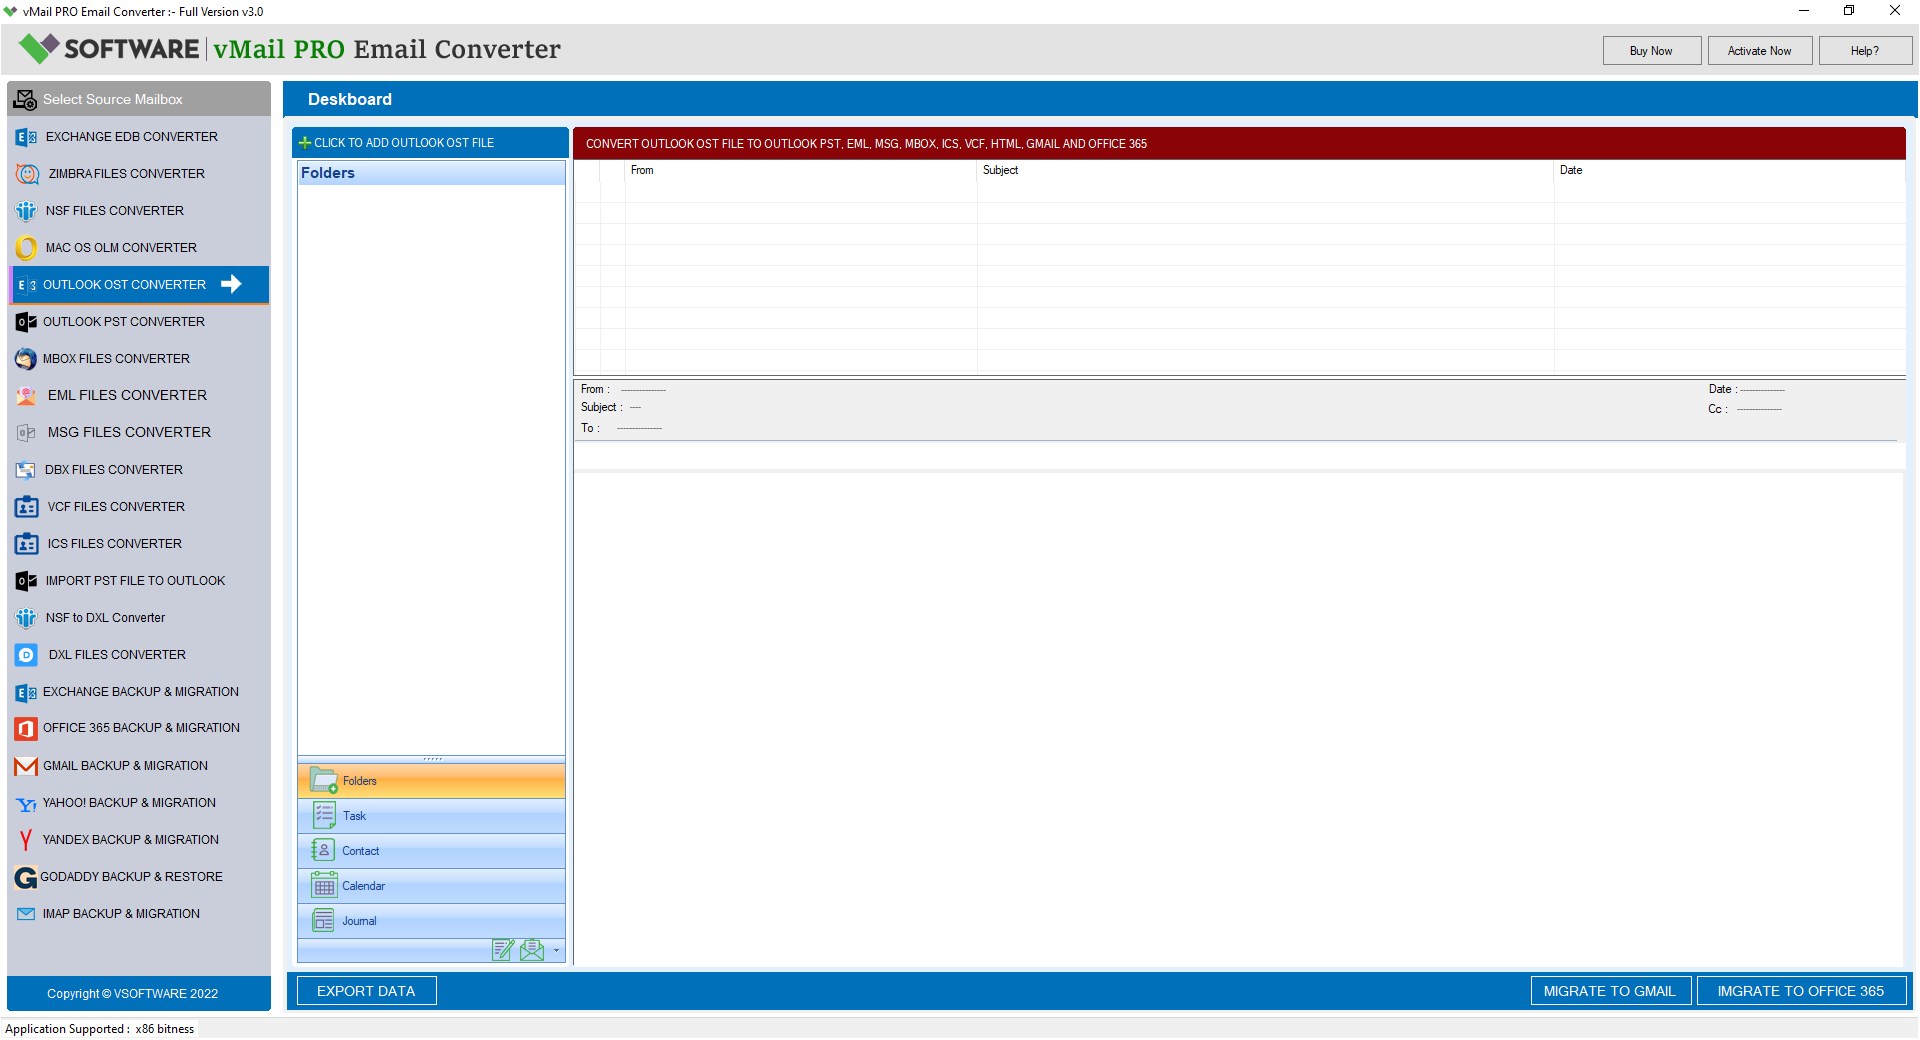Close the vMail PRO Email Converter window

pyautogui.click(x=1894, y=11)
